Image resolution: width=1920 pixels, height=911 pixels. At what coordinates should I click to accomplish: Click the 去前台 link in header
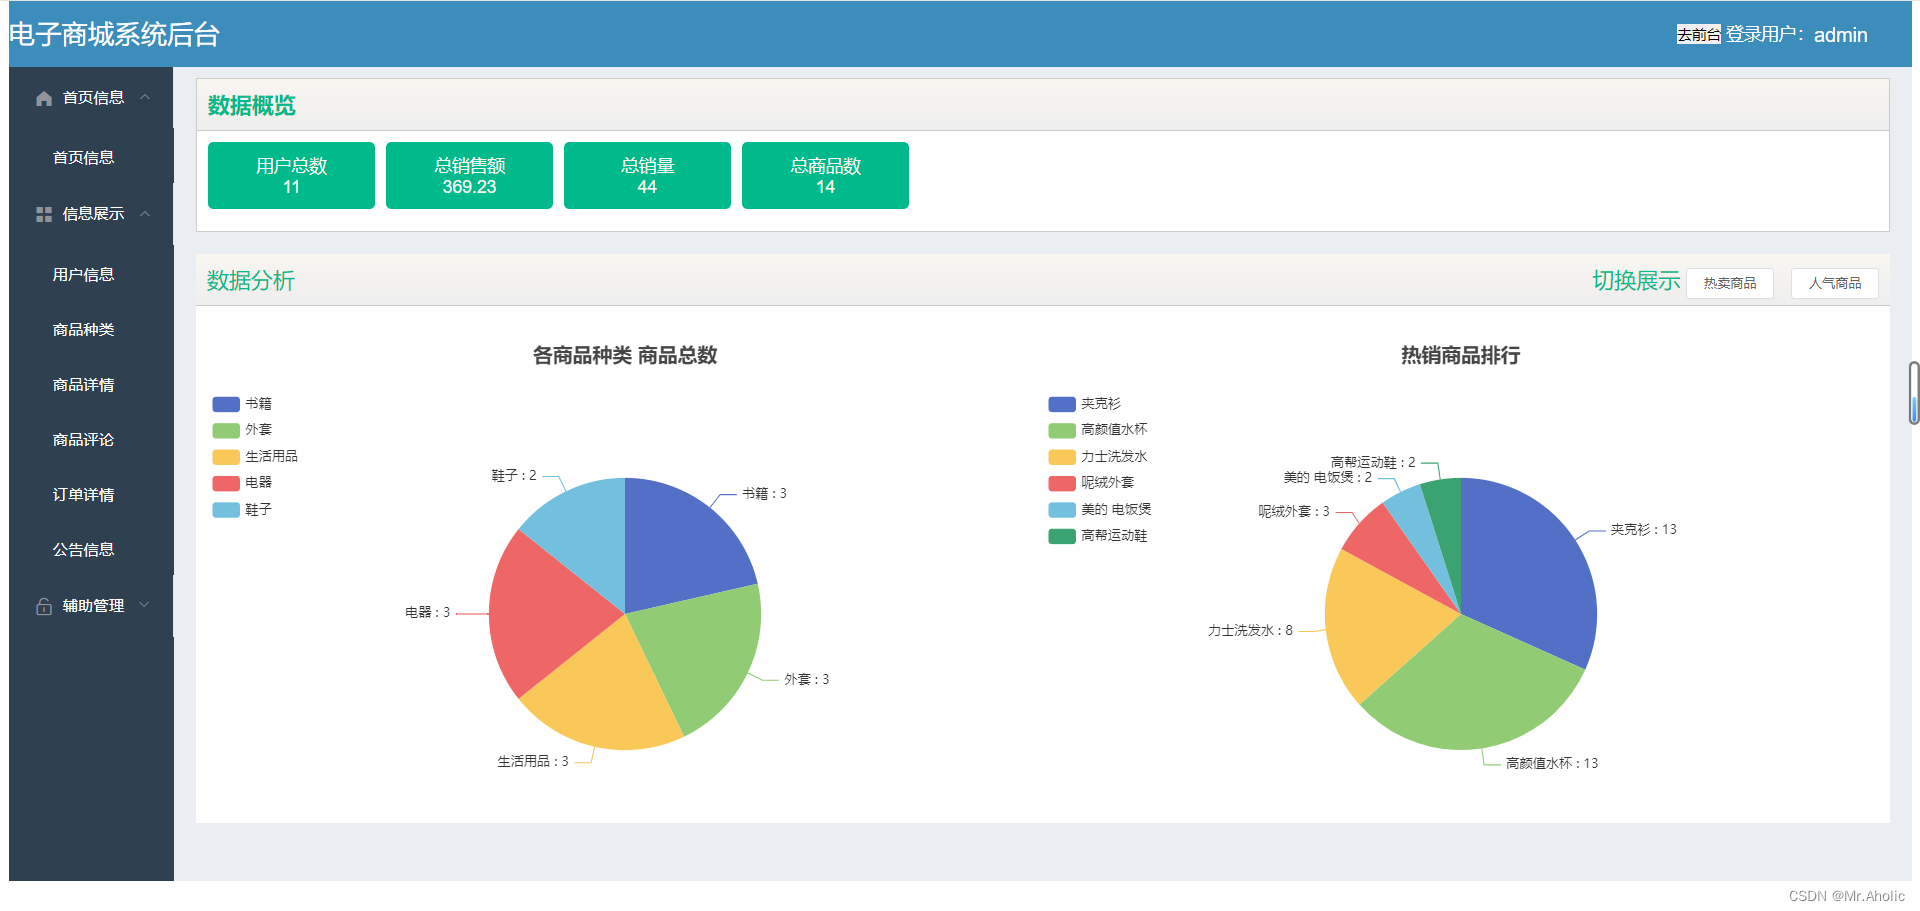1698,35
